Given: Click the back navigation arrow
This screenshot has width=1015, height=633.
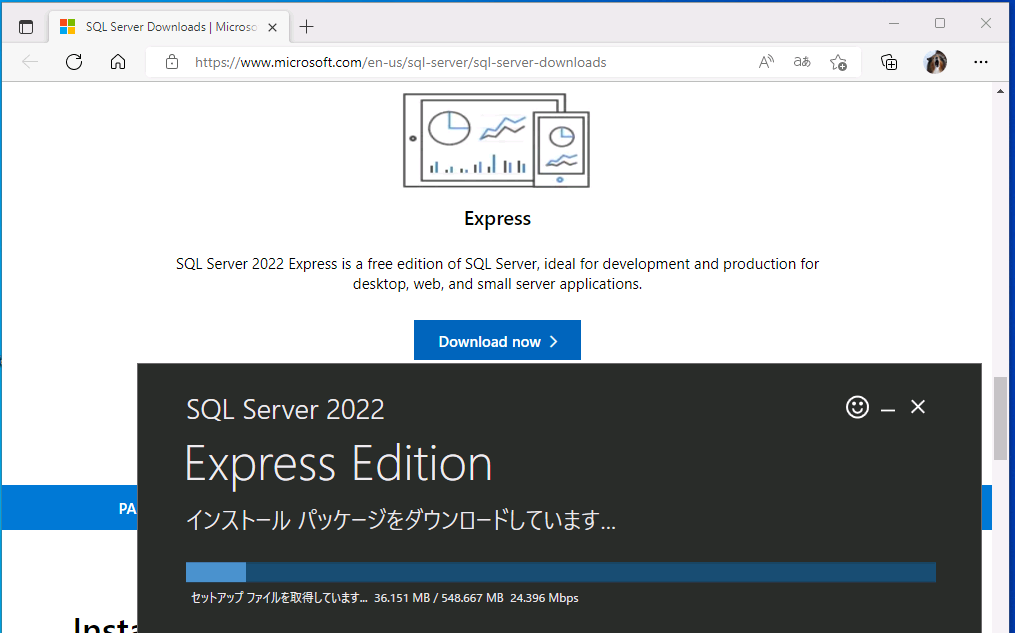Looking at the screenshot, I should [29, 61].
